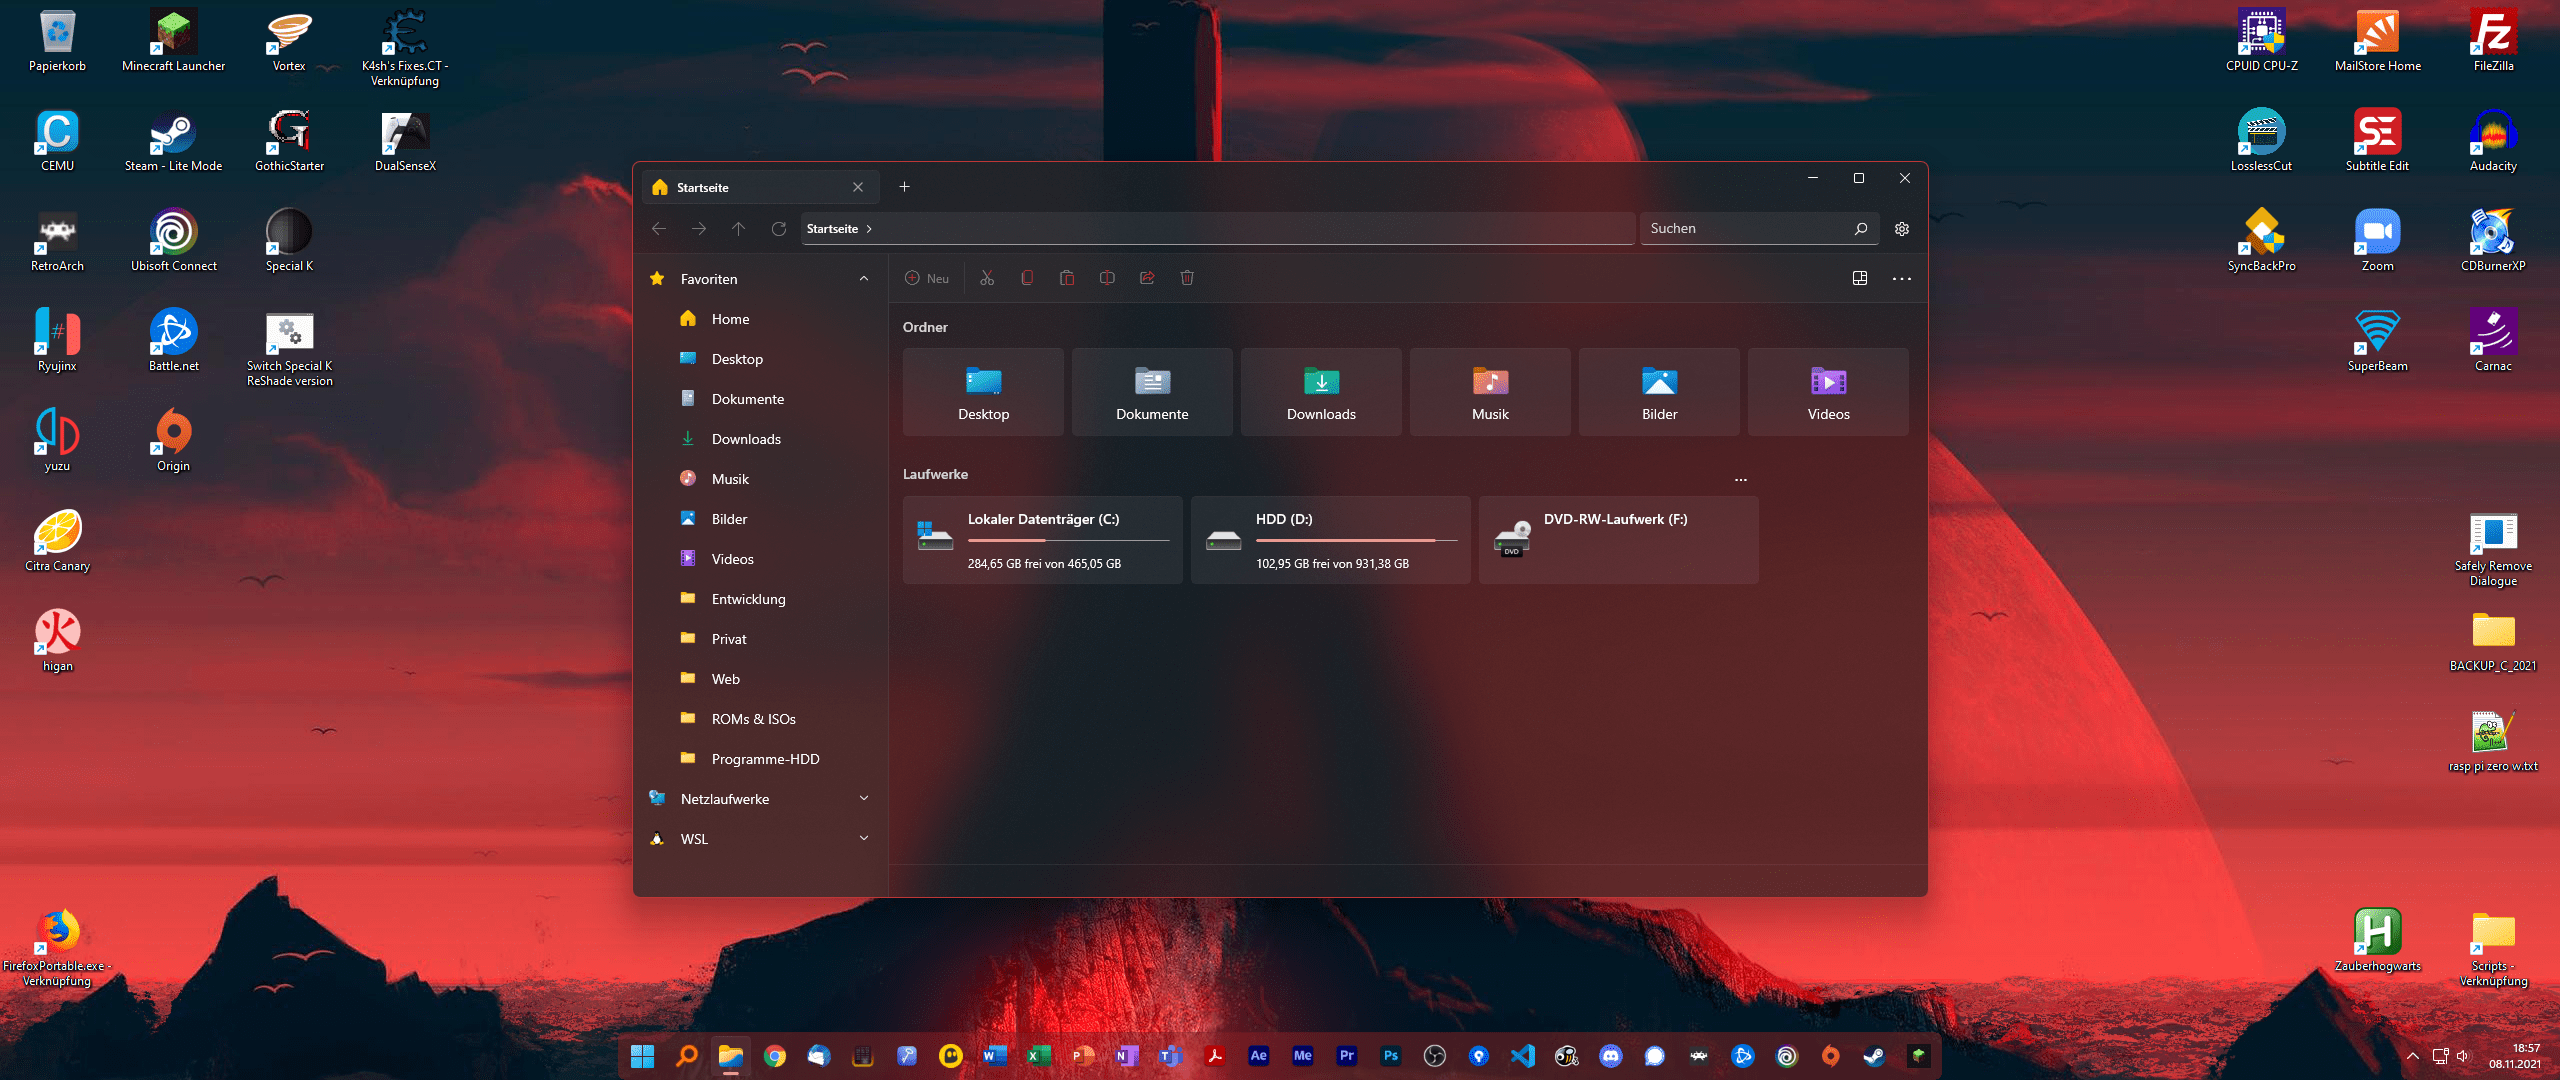Open layout options icon in toolbar
Viewport: 2560px width, 1080px height.
click(1860, 278)
